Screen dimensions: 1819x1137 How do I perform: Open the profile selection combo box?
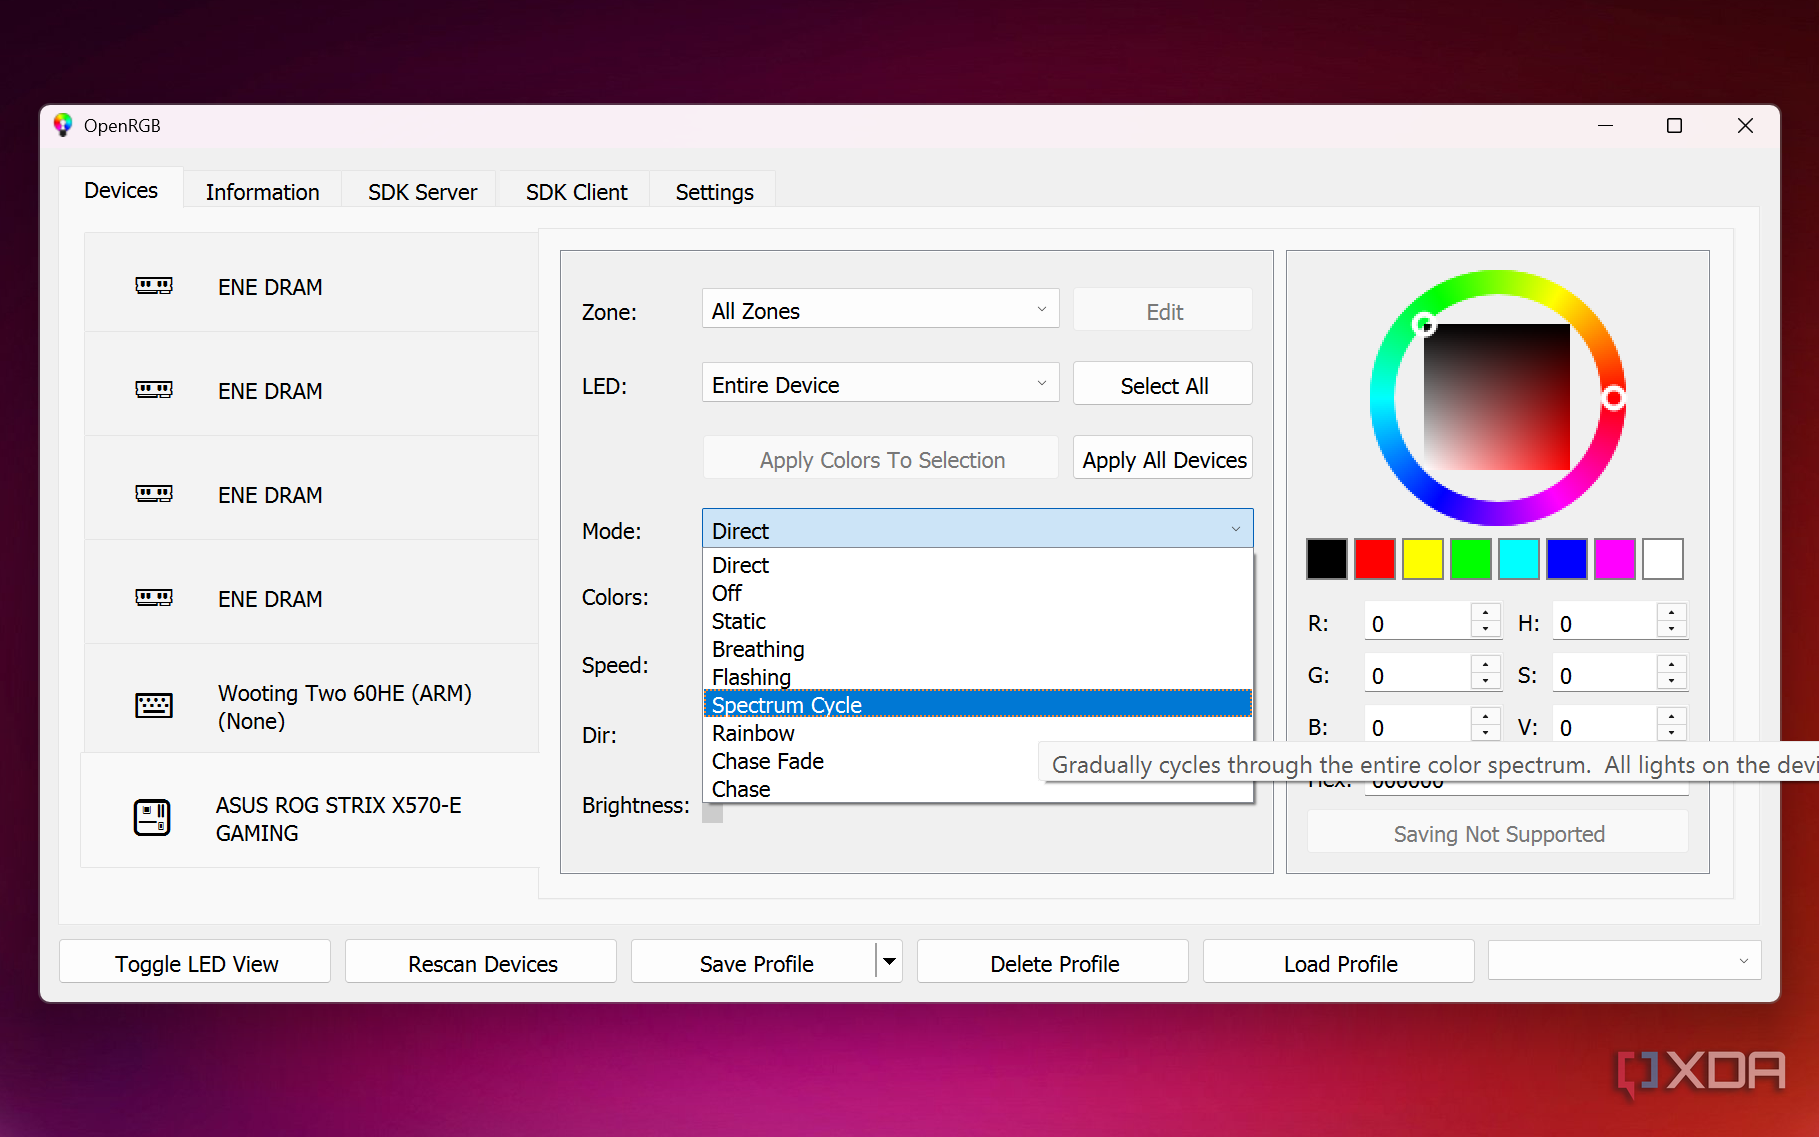click(1623, 962)
